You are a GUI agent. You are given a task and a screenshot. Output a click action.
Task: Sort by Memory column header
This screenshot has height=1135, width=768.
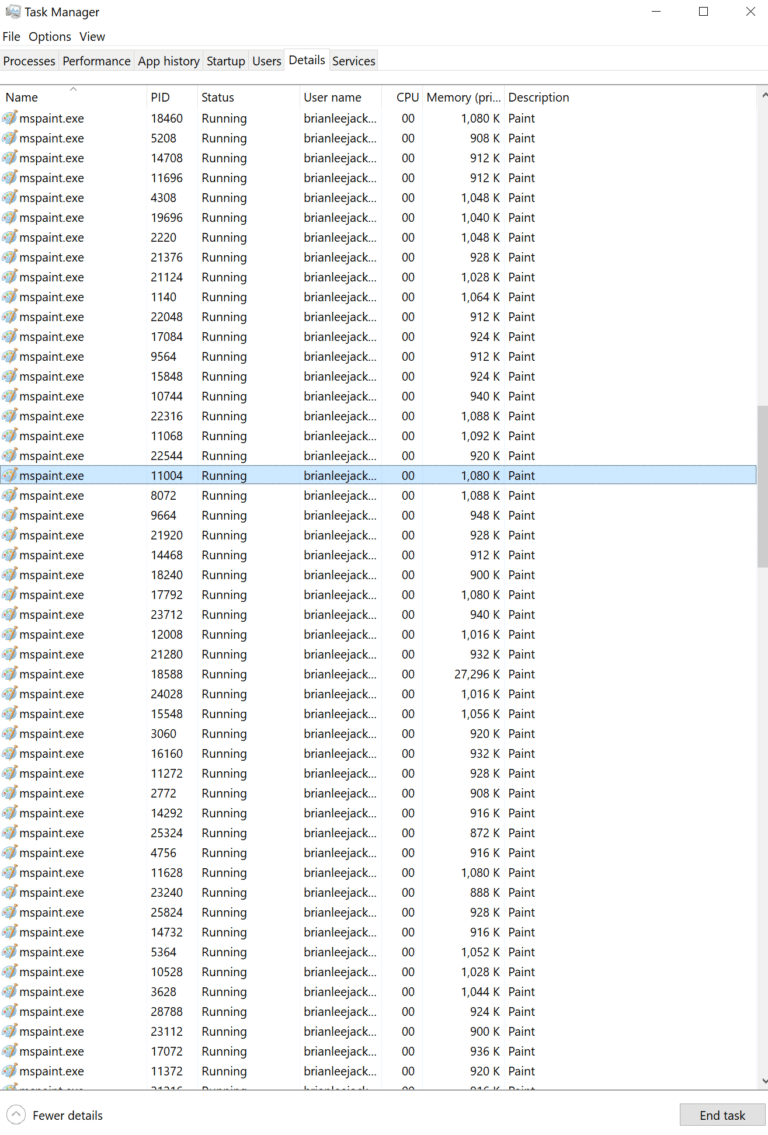coord(463,98)
